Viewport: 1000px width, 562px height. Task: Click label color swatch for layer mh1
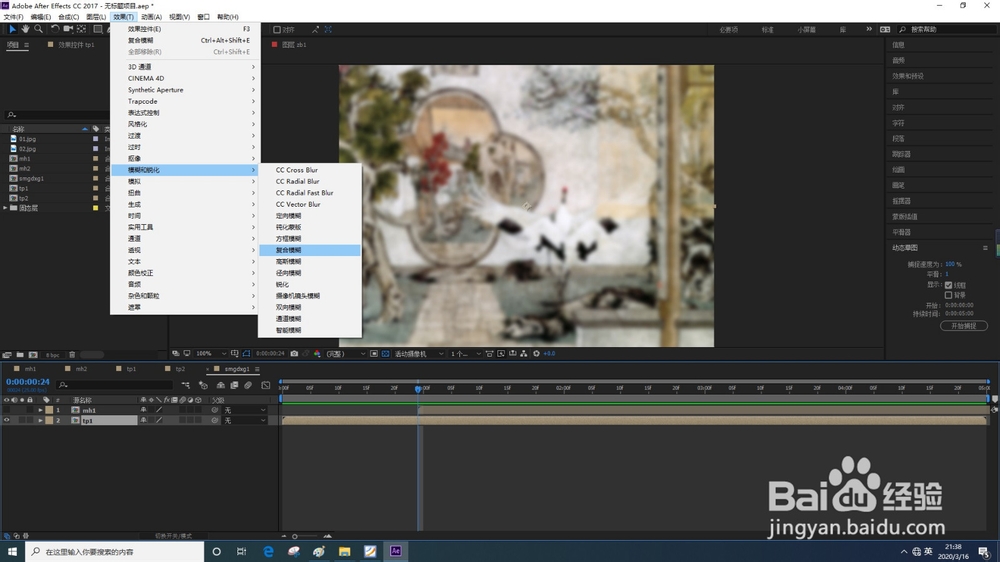[49, 410]
